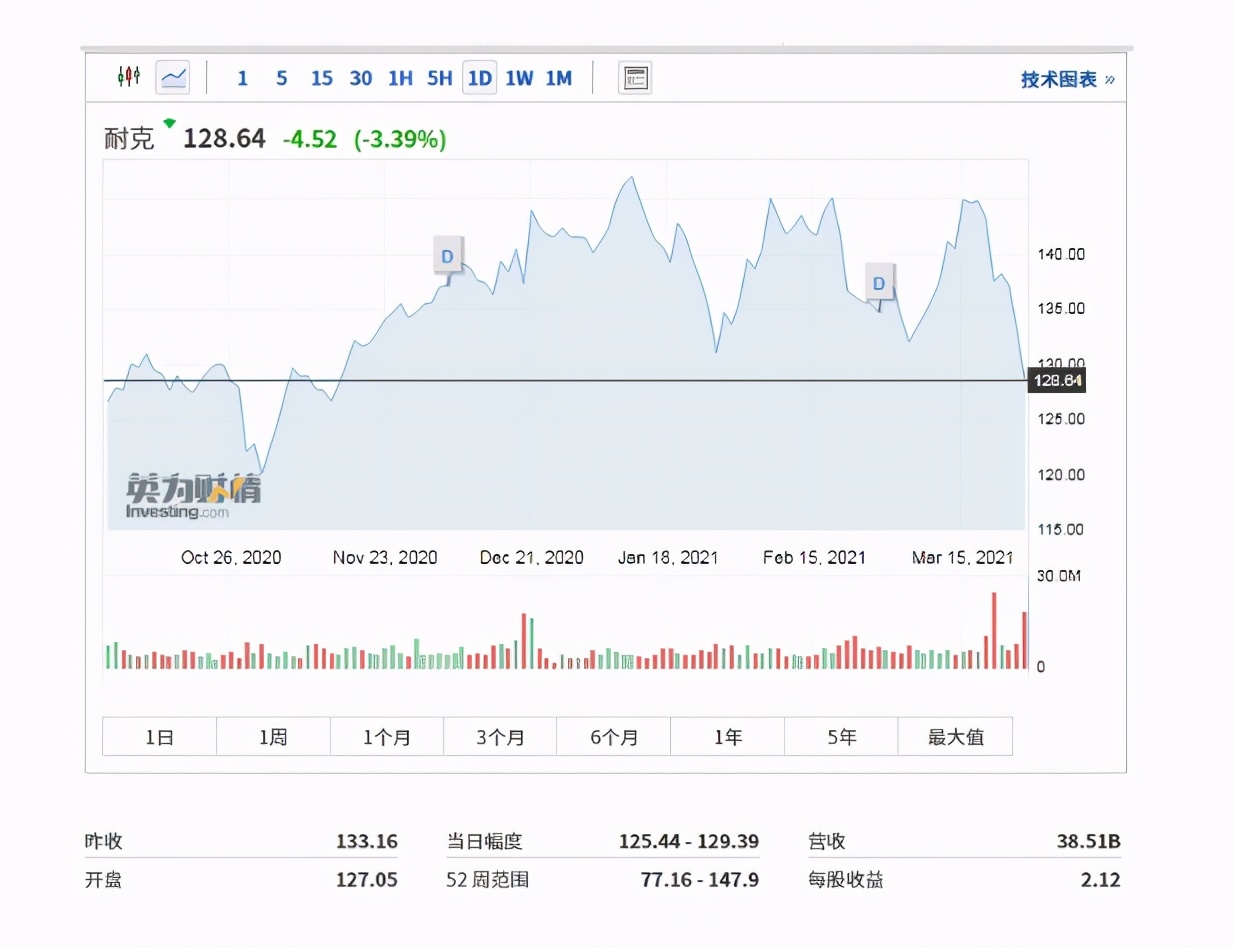
Task: Show the 1个月 range
Action: click(x=387, y=737)
